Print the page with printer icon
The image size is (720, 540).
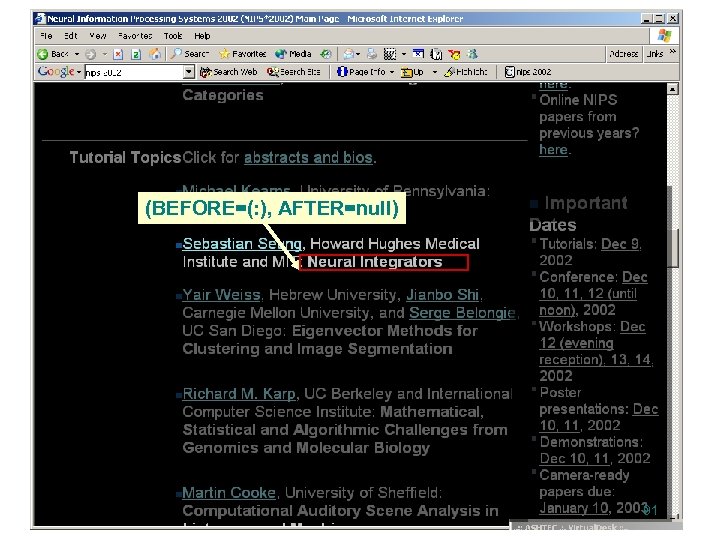[372, 54]
